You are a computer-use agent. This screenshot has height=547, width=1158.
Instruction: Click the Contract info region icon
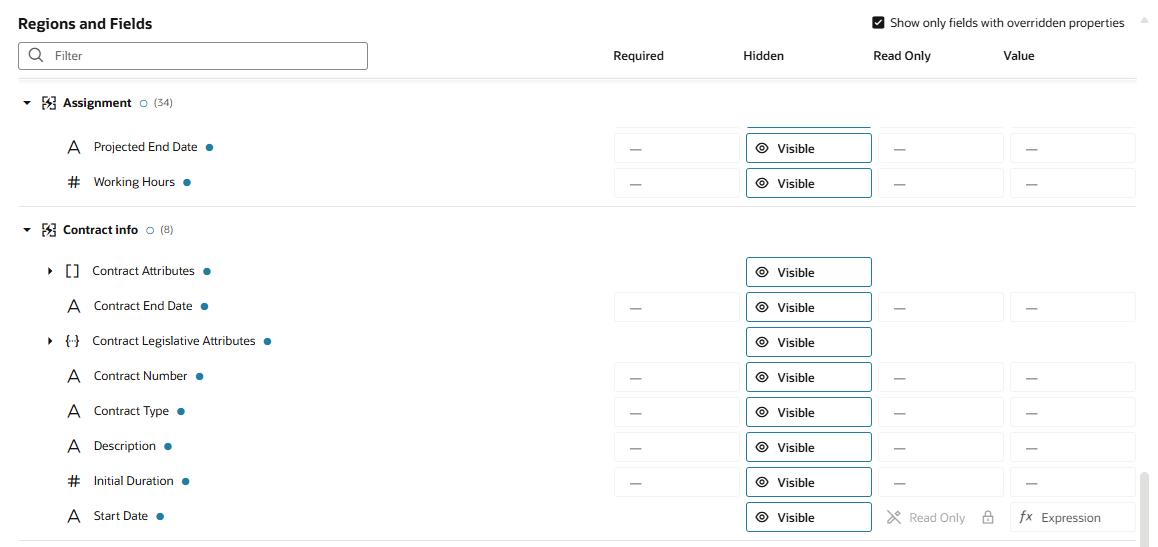click(48, 230)
